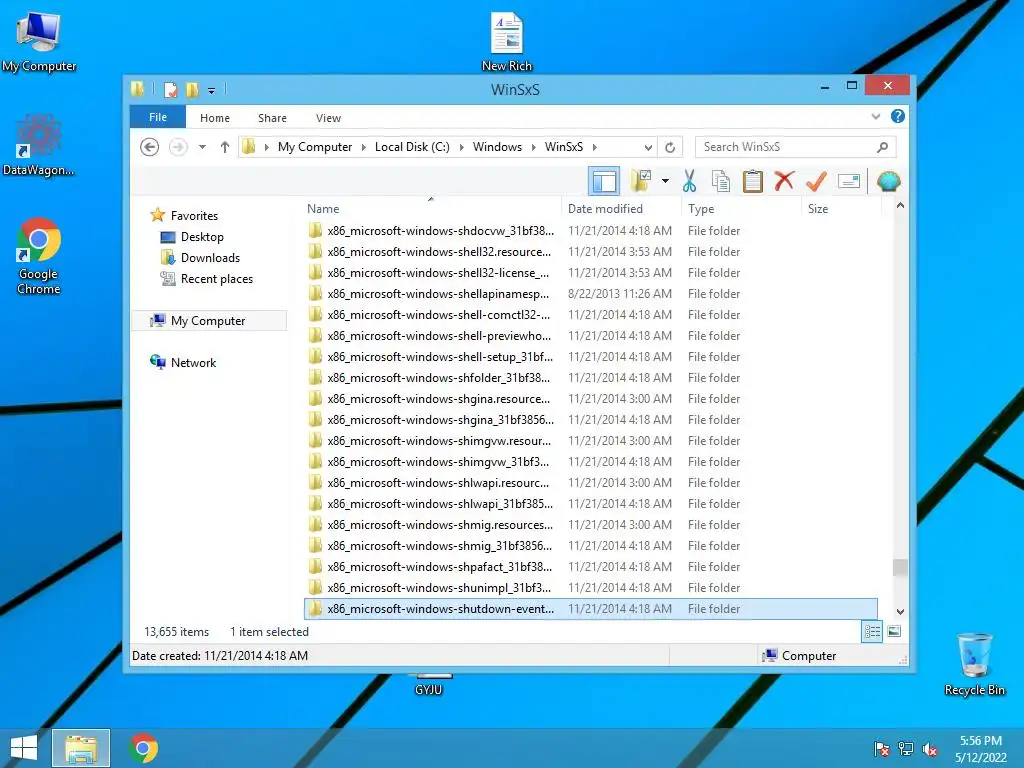Switch to Large icons view in status bar
Viewport: 1024px width, 768px height.
point(894,632)
